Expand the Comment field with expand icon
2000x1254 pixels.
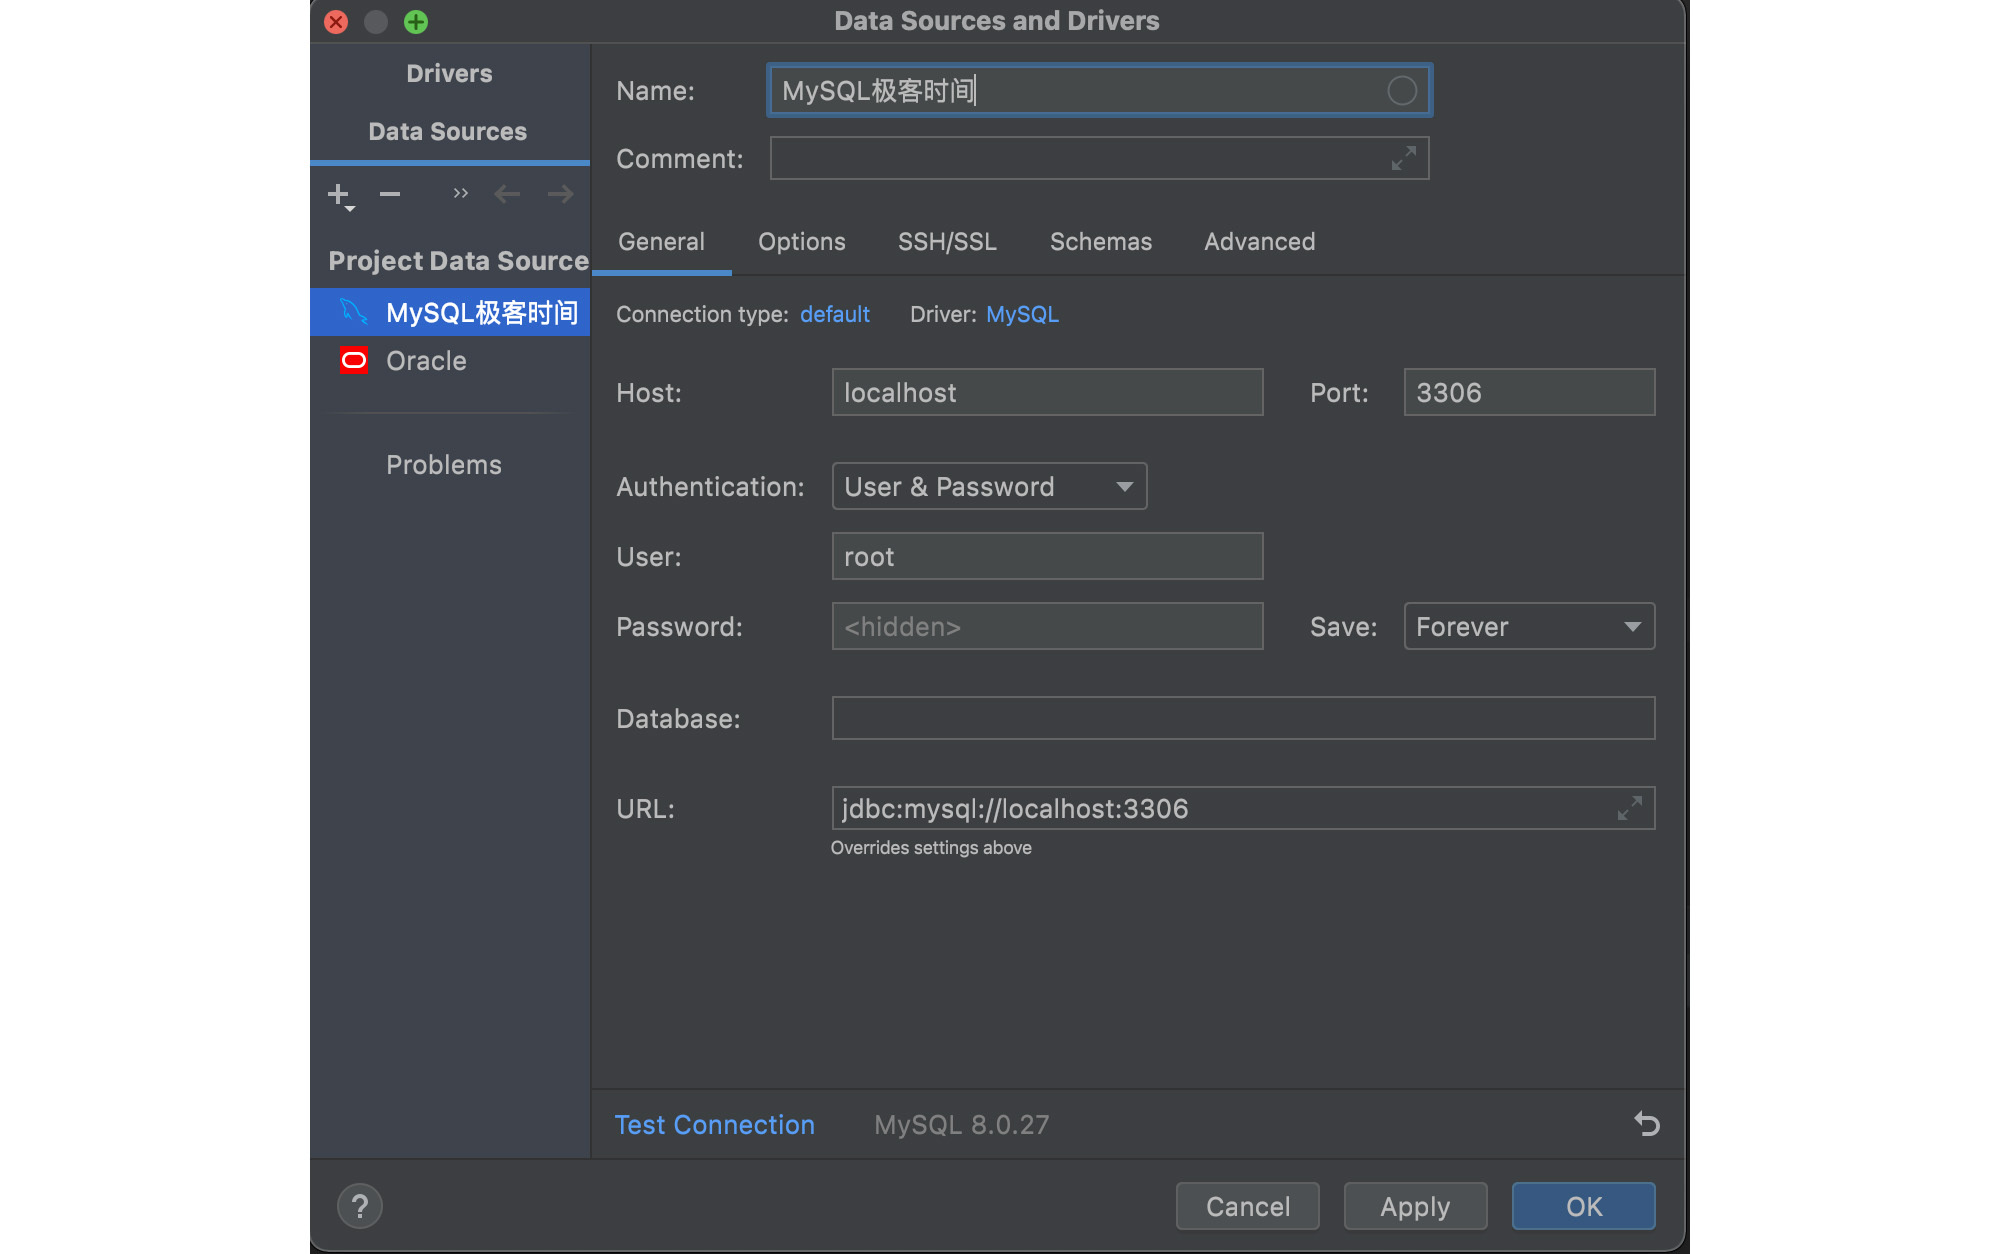click(x=1403, y=158)
